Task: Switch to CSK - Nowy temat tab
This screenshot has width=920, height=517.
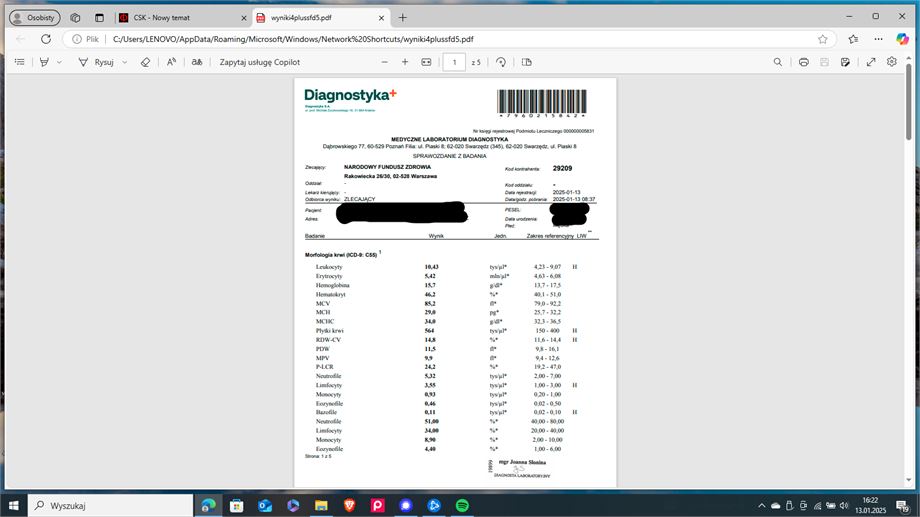Action: click(182, 18)
